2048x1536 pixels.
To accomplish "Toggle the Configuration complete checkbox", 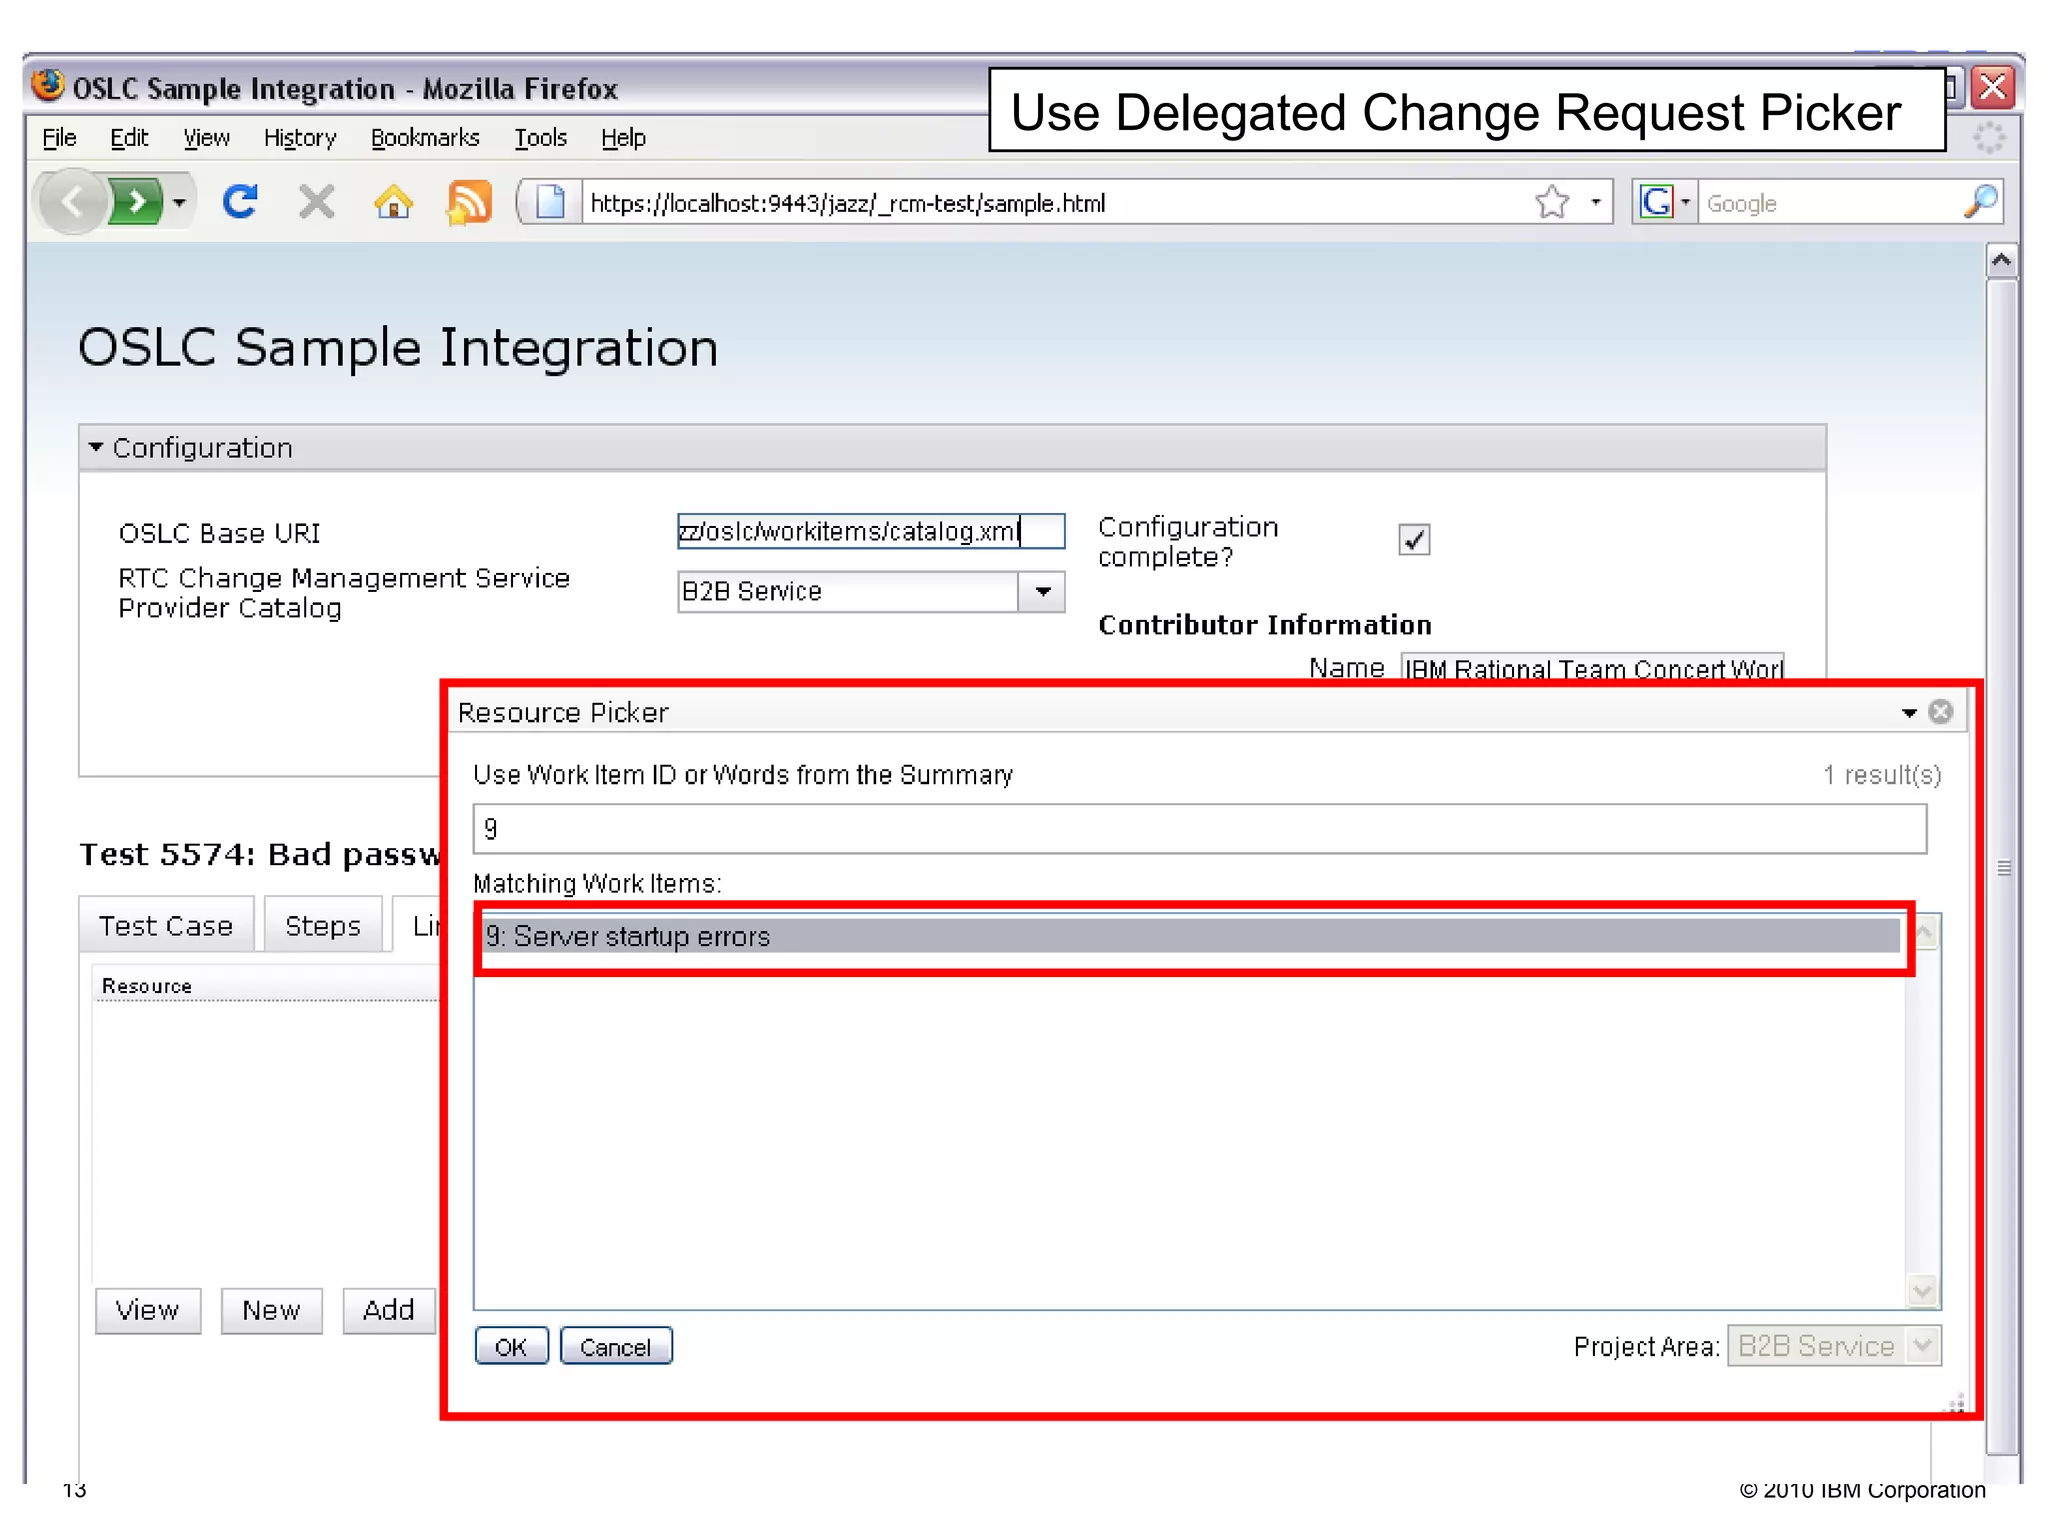I will (x=1414, y=540).
